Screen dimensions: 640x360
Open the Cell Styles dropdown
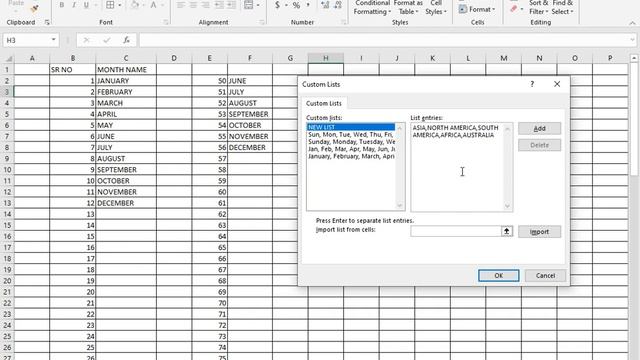[x=436, y=7]
